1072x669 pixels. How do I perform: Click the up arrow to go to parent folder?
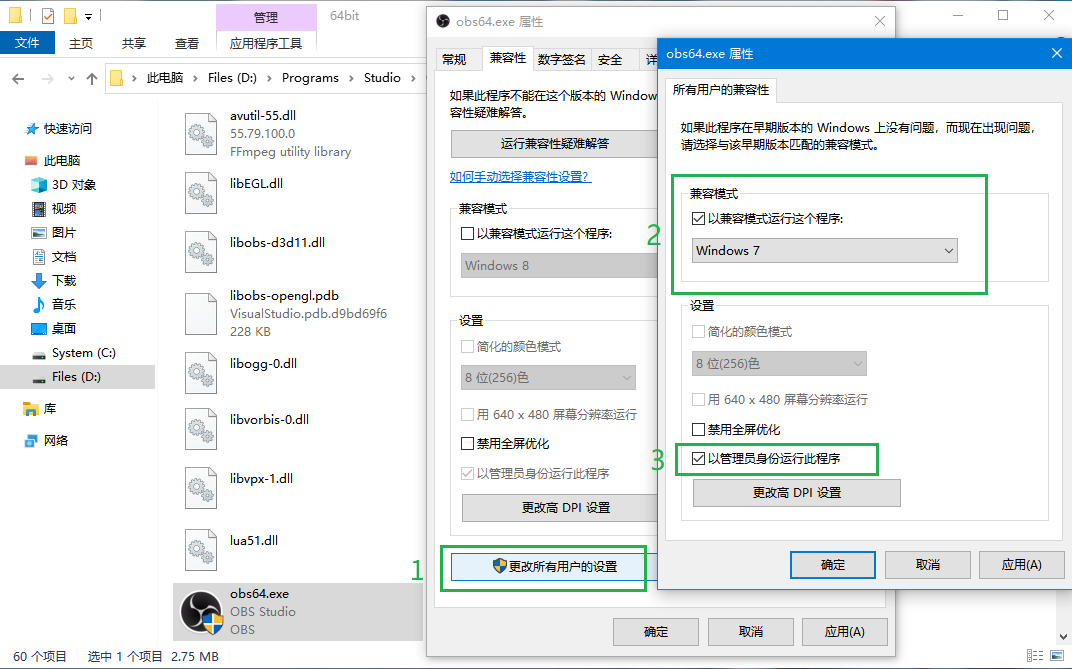(93, 77)
